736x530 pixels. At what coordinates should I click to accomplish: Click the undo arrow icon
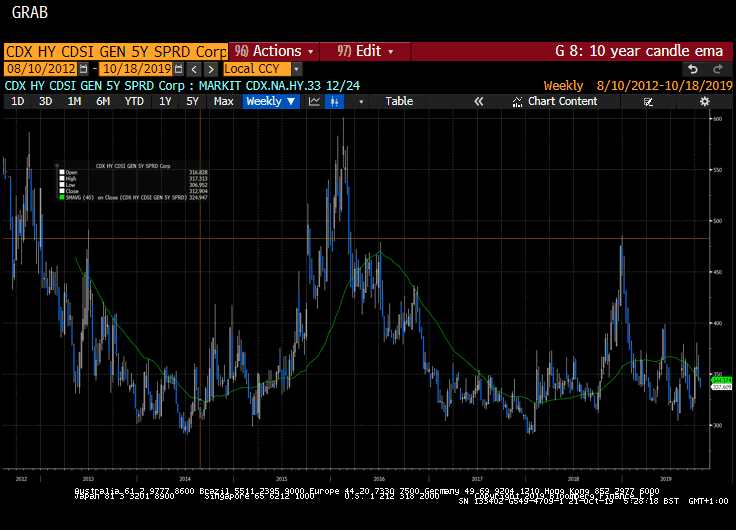(693, 69)
